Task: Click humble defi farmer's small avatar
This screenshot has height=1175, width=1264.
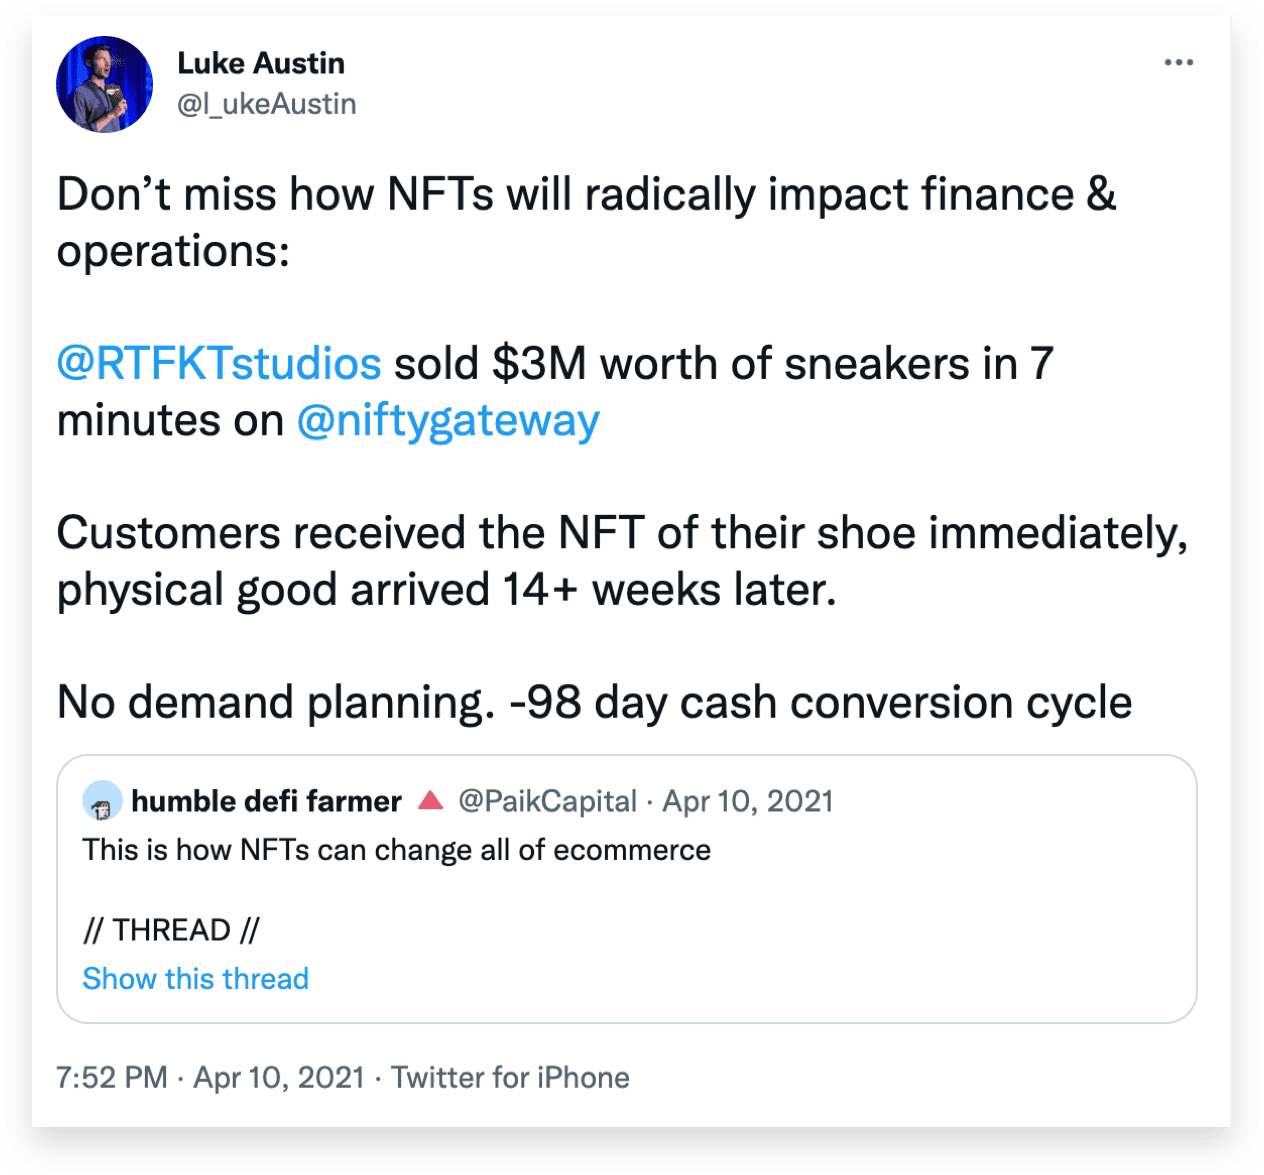Action: [102, 802]
